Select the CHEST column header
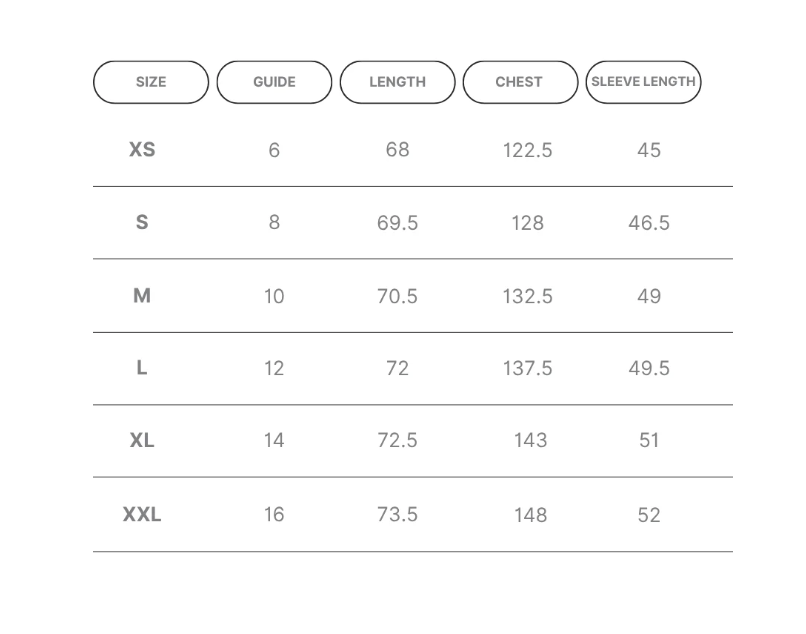806x634 pixels. [x=520, y=82]
